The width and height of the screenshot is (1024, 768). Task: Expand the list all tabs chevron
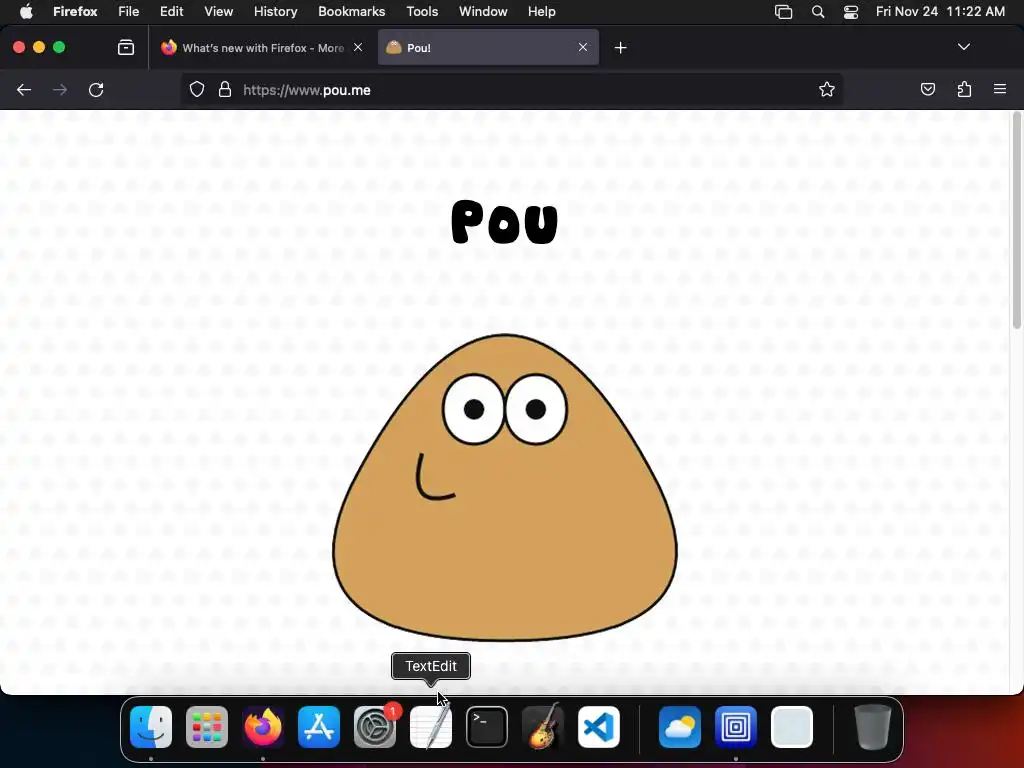tap(963, 47)
